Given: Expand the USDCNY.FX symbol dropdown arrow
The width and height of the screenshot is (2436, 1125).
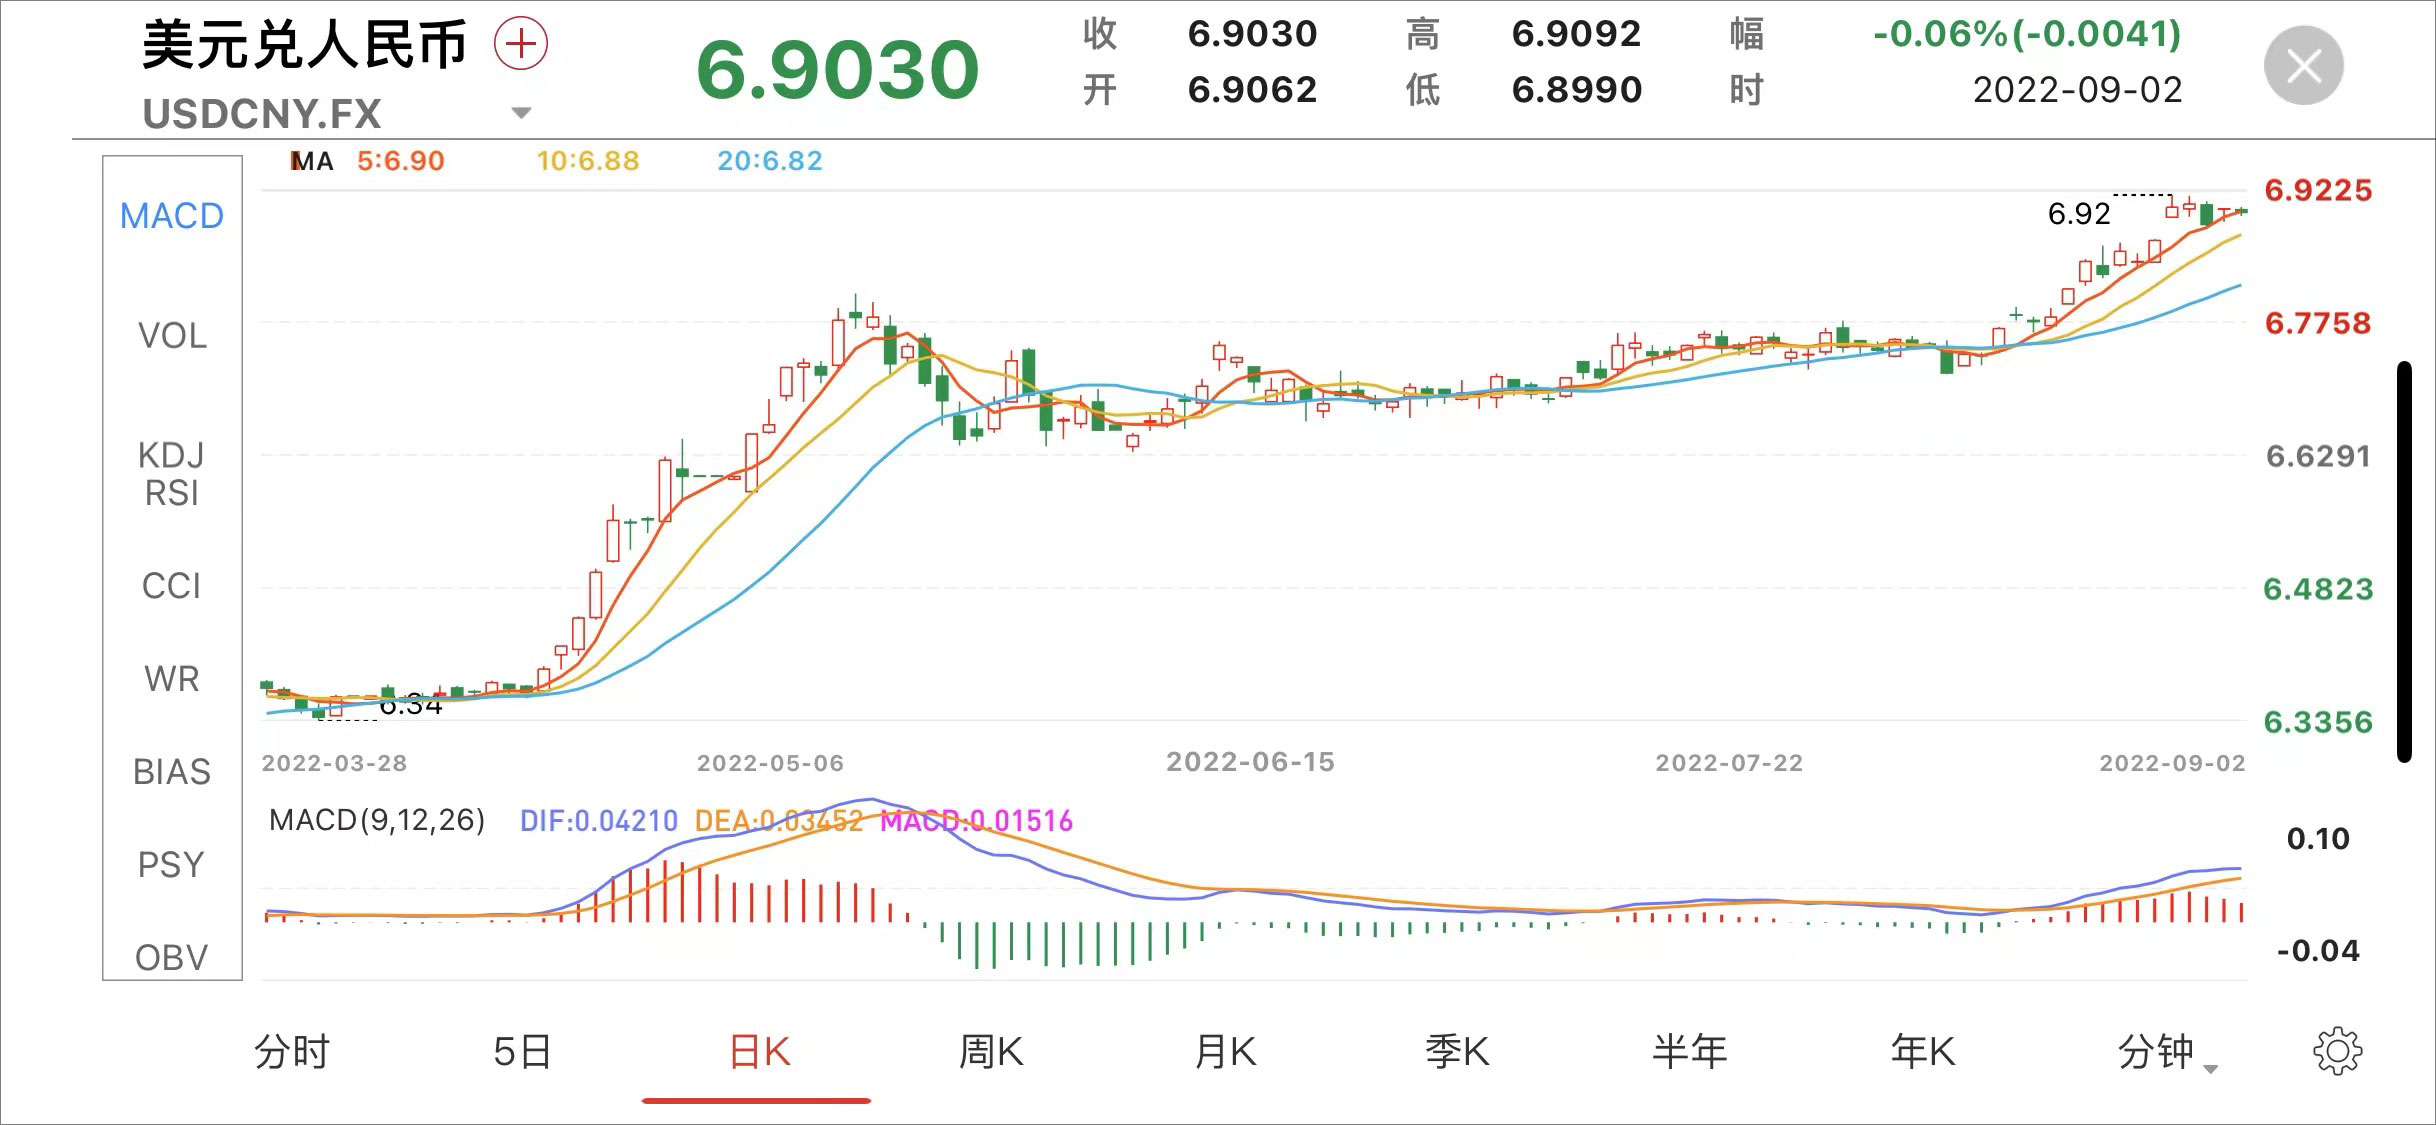Looking at the screenshot, I should 521,112.
